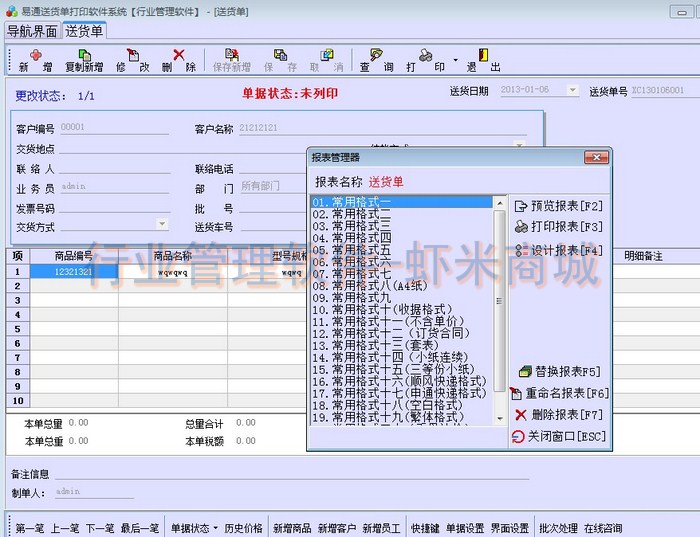Select row 5 header in the item grid

(x=17, y=329)
